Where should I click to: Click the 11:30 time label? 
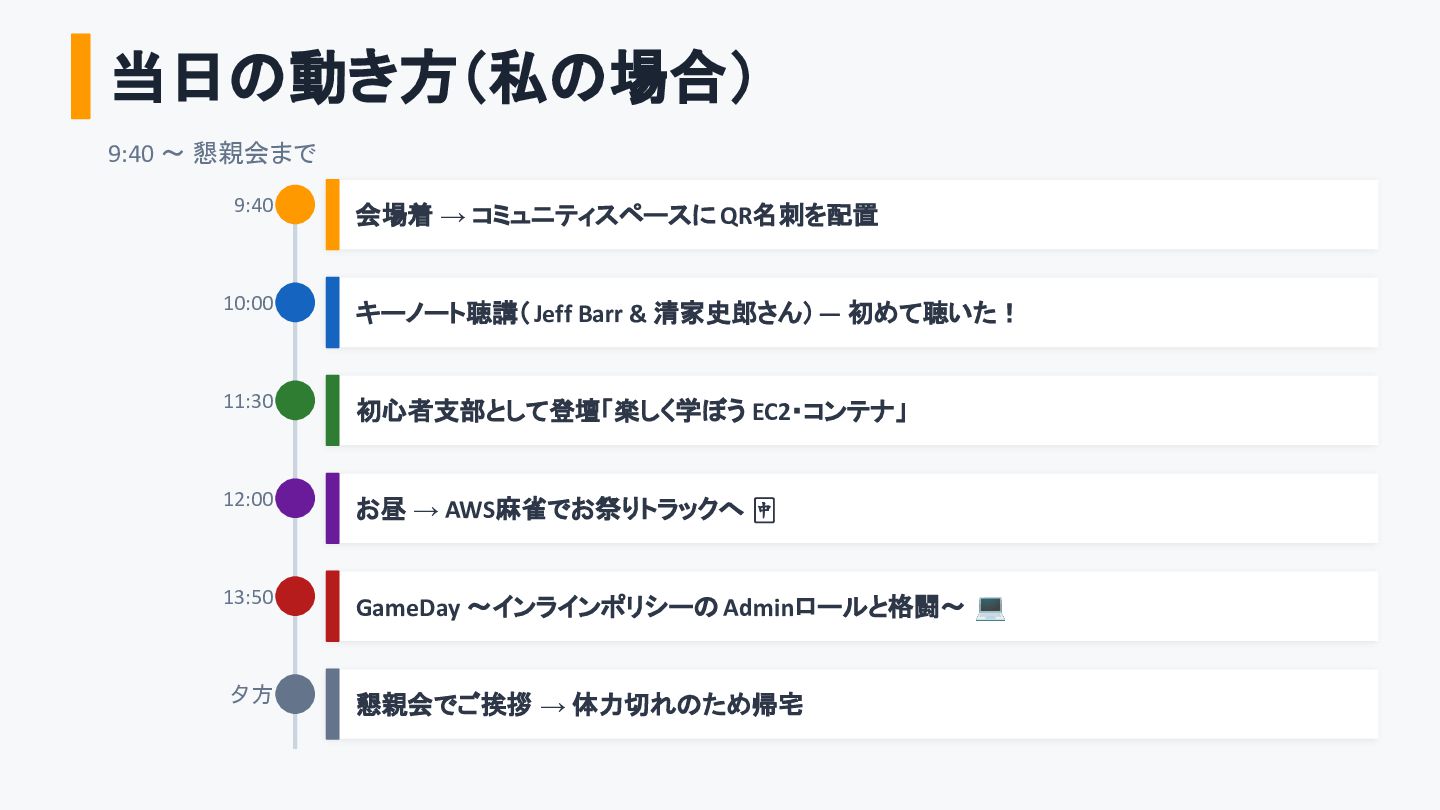pos(248,402)
